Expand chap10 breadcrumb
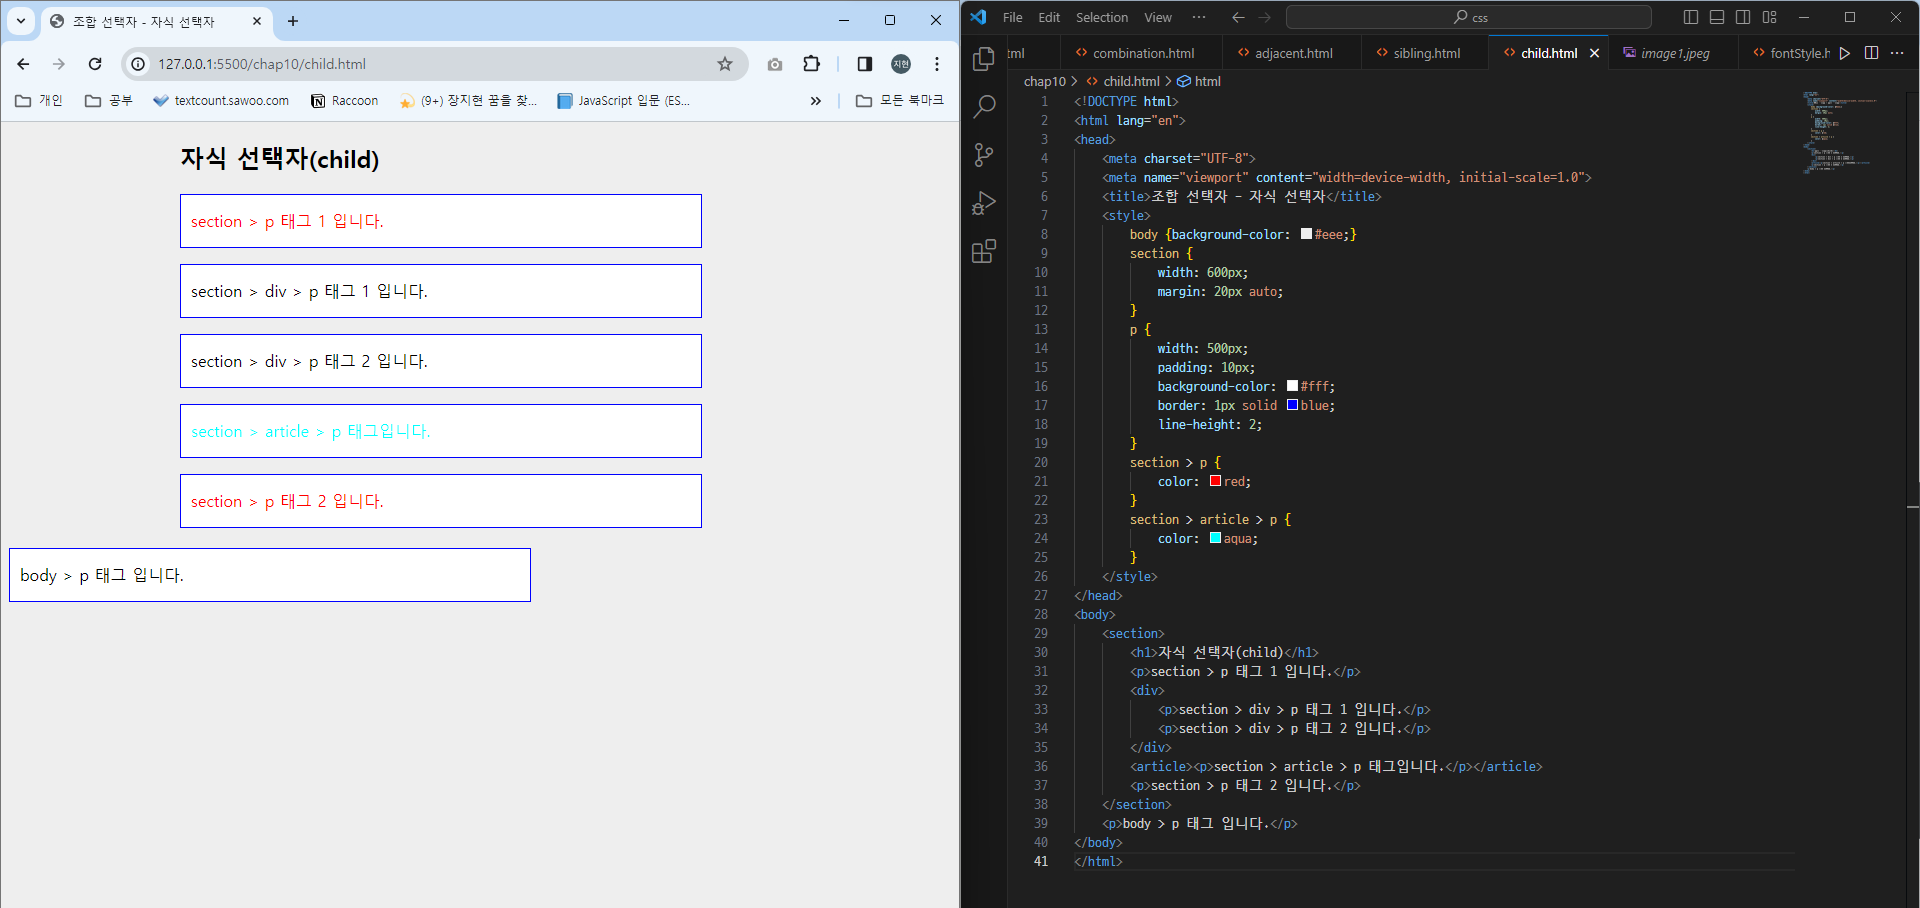The height and width of the screenshot is (908, 1920). (1045, 81)
